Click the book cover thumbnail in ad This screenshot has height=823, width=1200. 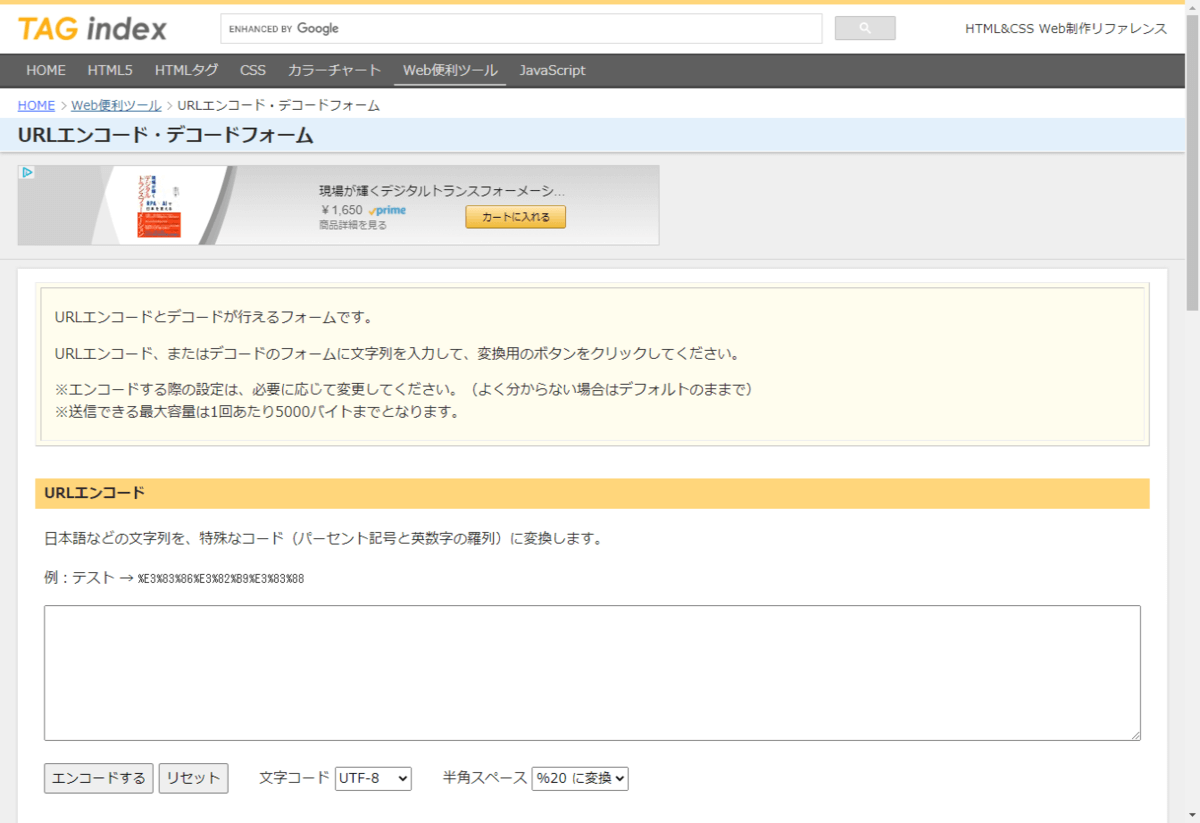[x=159, y=206]
